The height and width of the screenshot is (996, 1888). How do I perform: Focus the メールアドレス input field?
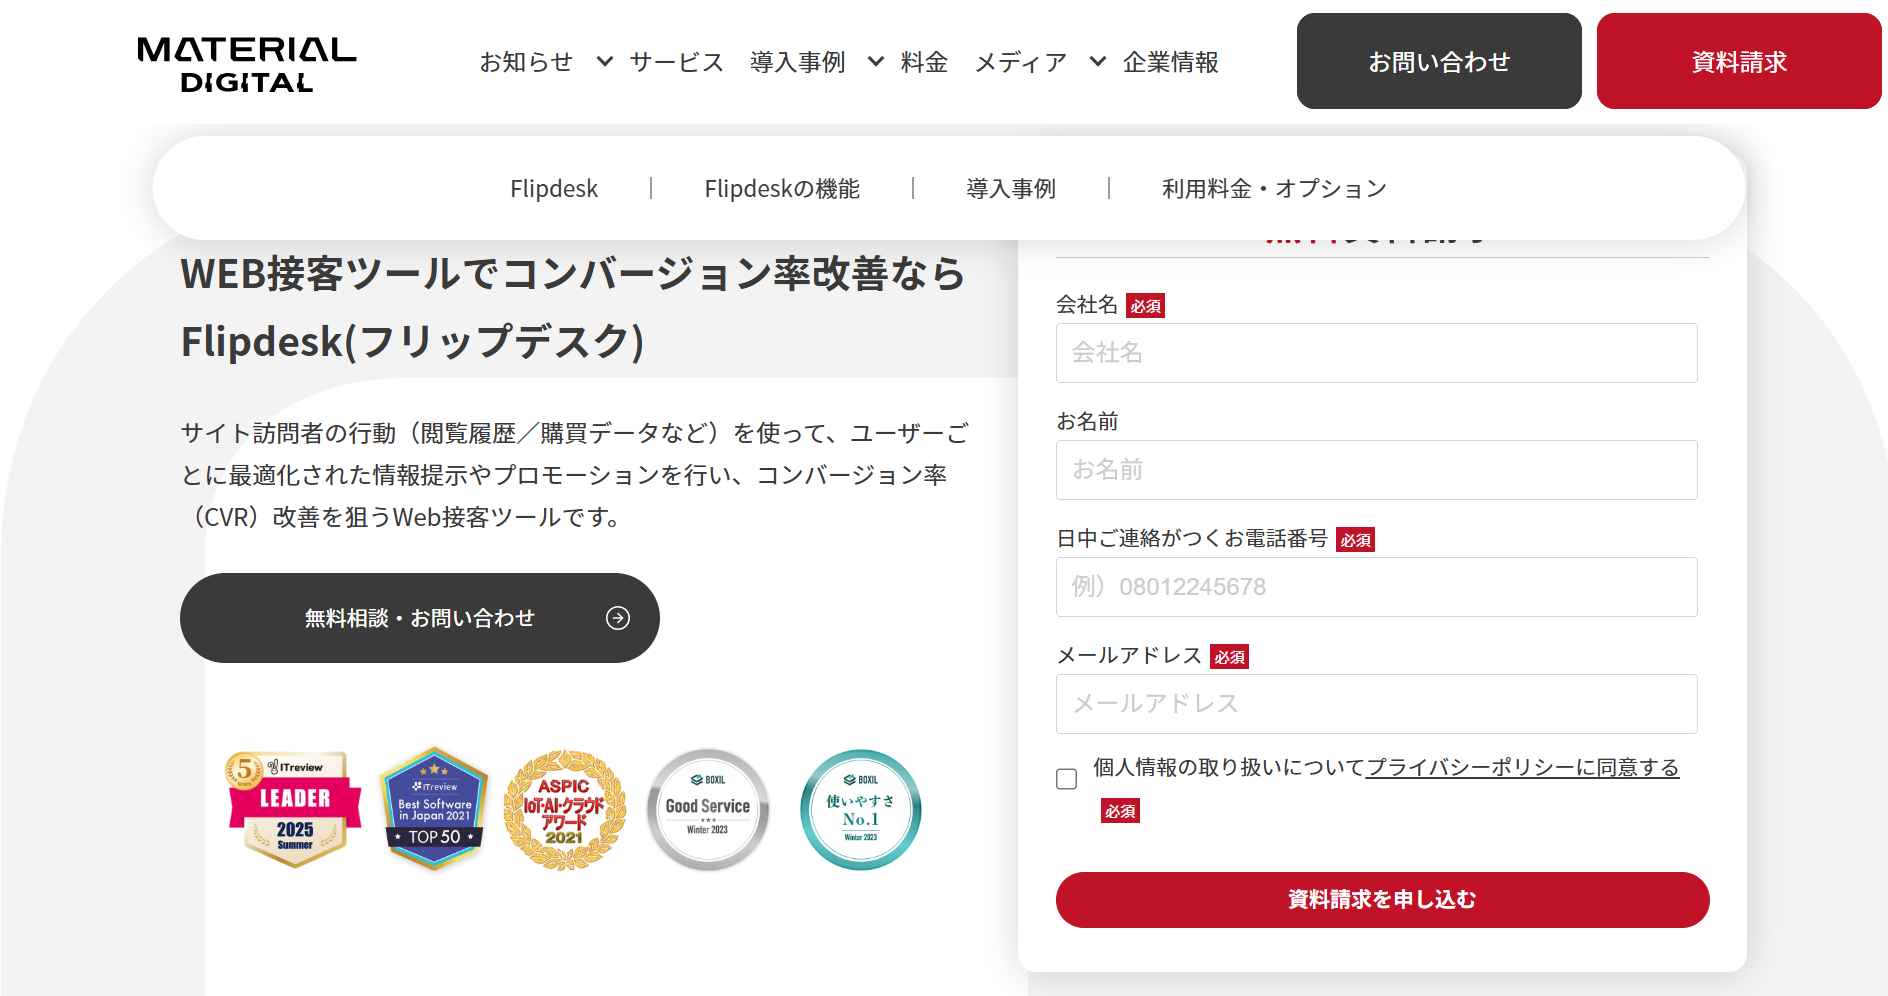pos(1376,704)
